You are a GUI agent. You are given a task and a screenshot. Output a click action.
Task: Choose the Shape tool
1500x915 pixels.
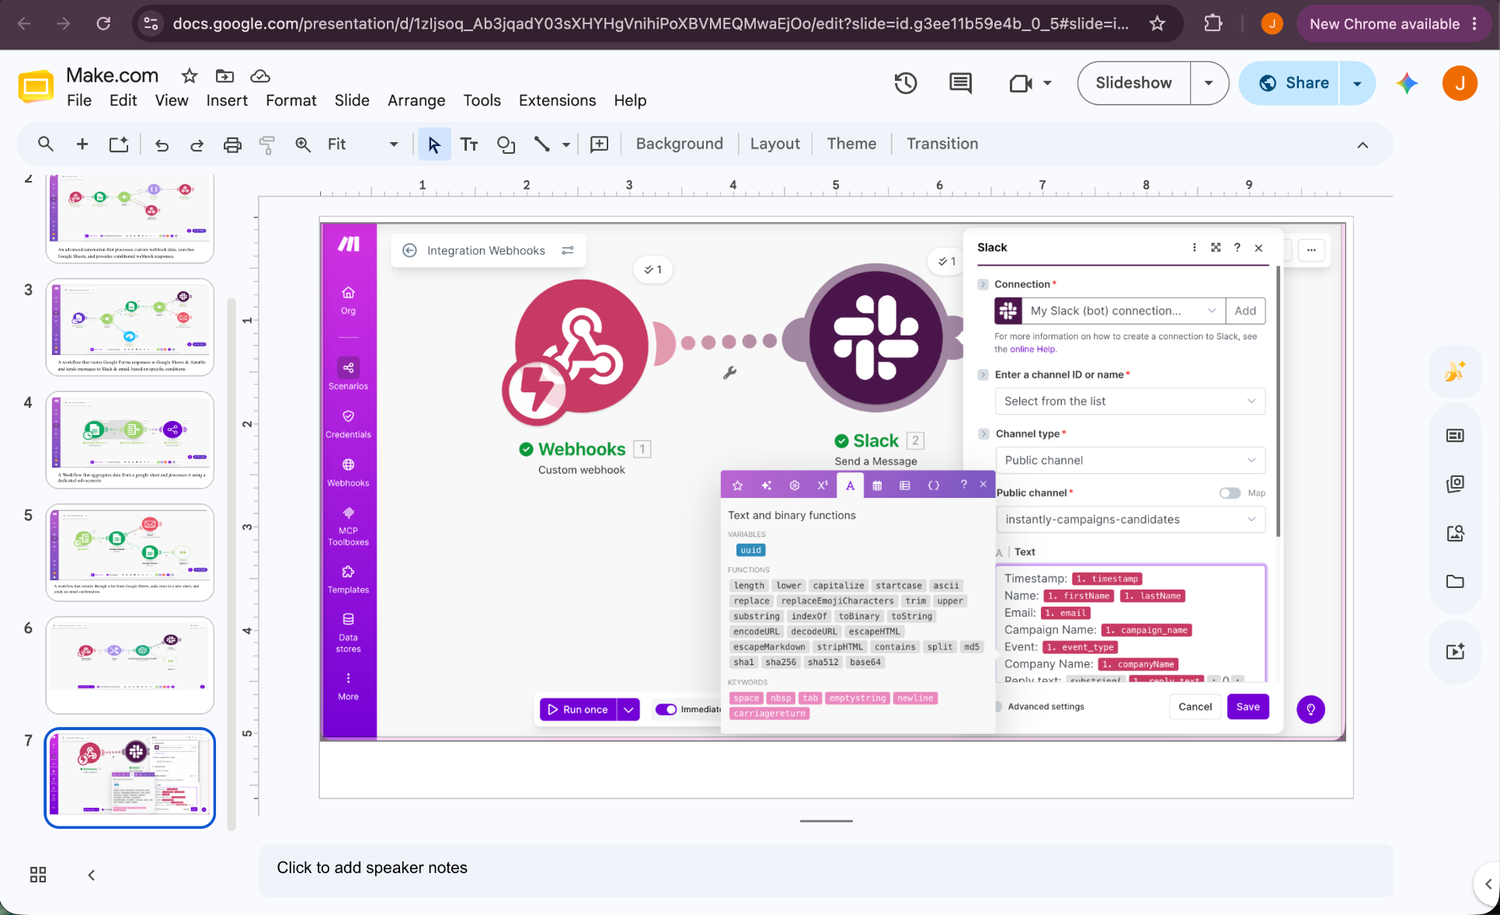click(x=506, y=145)
